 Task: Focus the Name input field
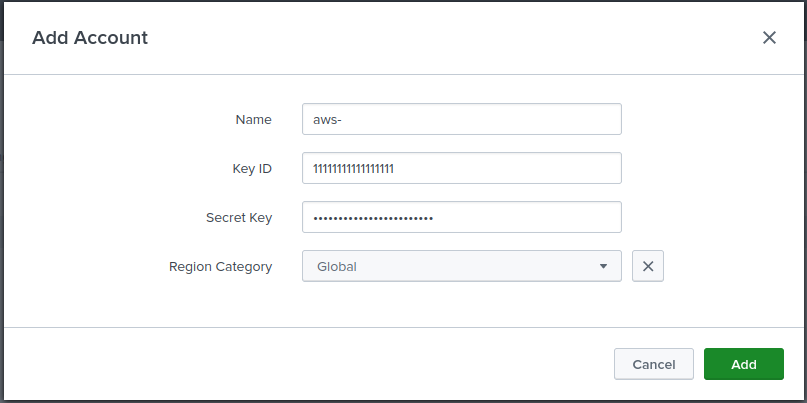pos(462,119)
